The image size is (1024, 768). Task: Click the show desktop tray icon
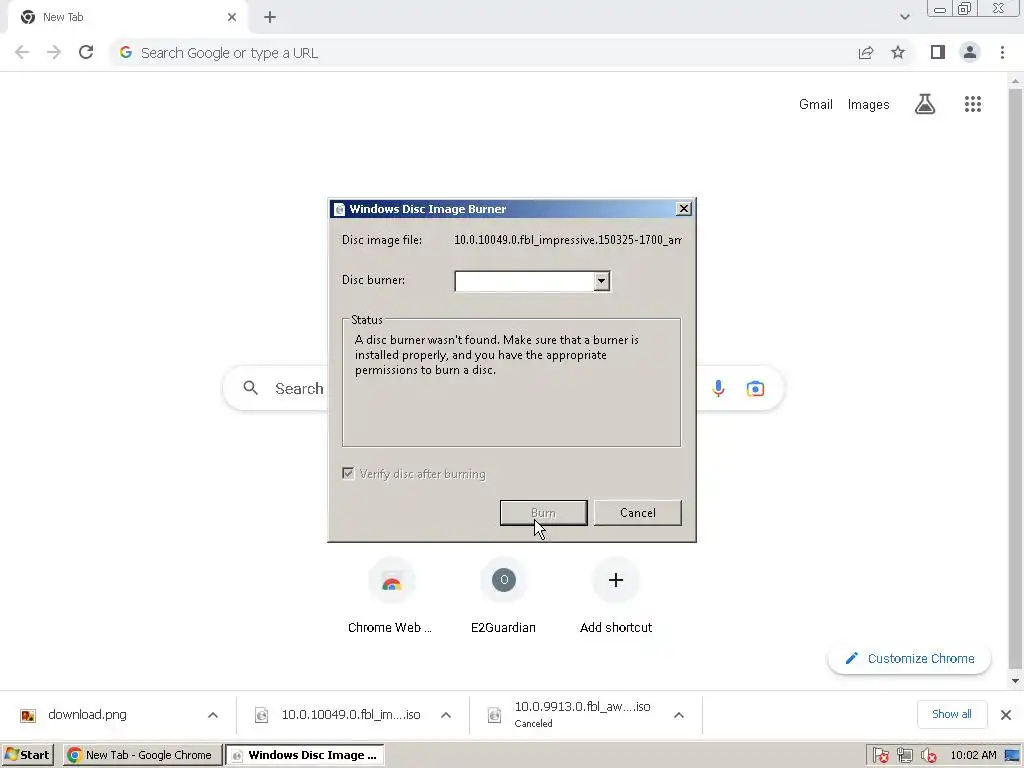[1012, 755]
